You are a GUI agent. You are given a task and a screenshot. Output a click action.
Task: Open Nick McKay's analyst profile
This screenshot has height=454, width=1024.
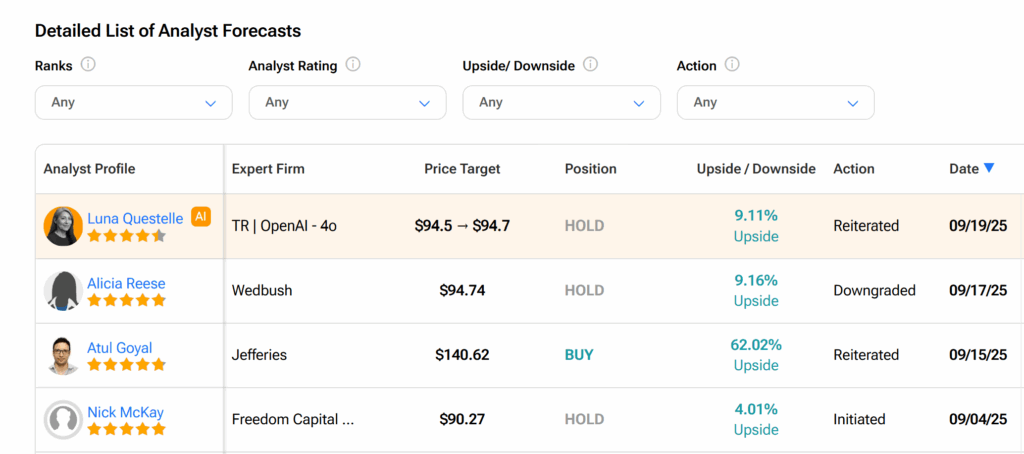click(125, 412)
